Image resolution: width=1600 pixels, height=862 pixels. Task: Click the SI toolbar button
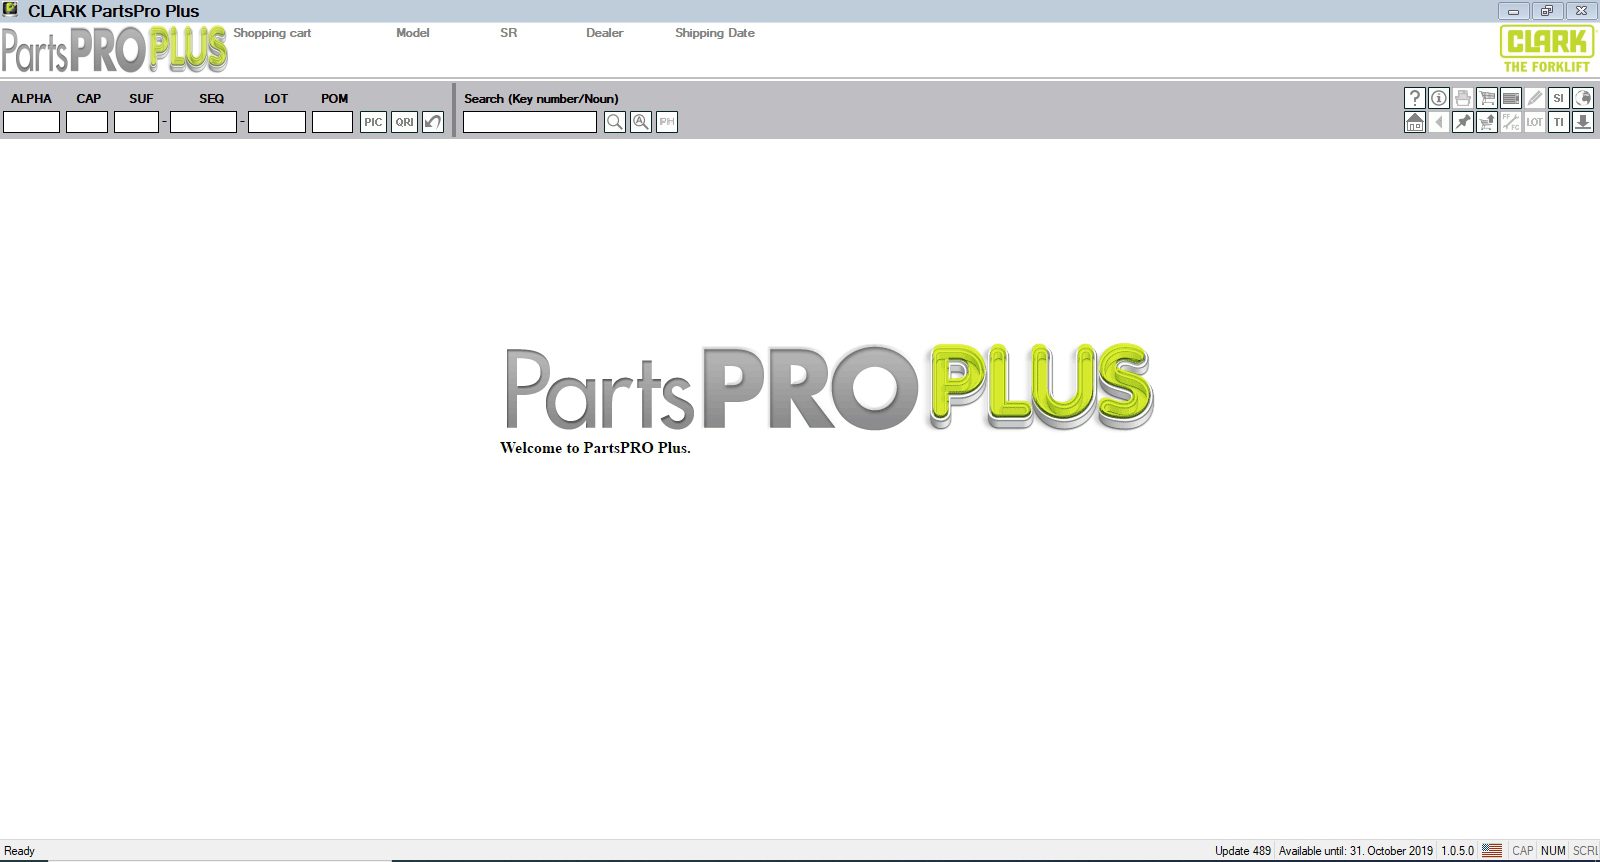tap(1559, 98)
